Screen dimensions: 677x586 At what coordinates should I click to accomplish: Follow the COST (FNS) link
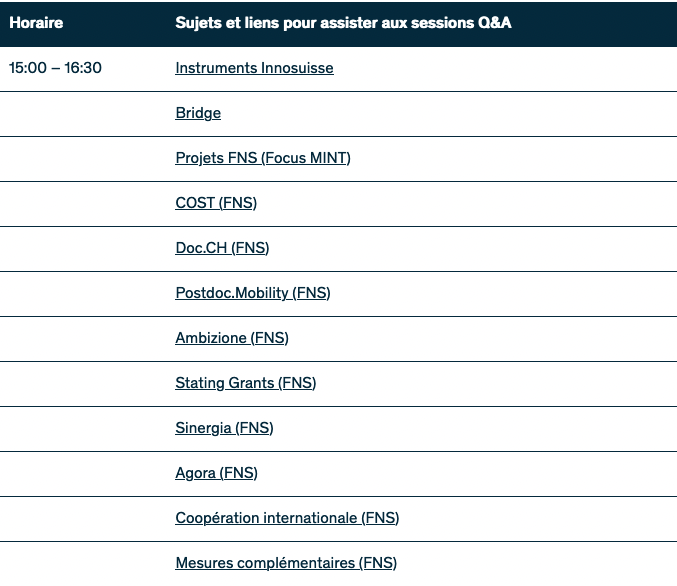[216, 203]
